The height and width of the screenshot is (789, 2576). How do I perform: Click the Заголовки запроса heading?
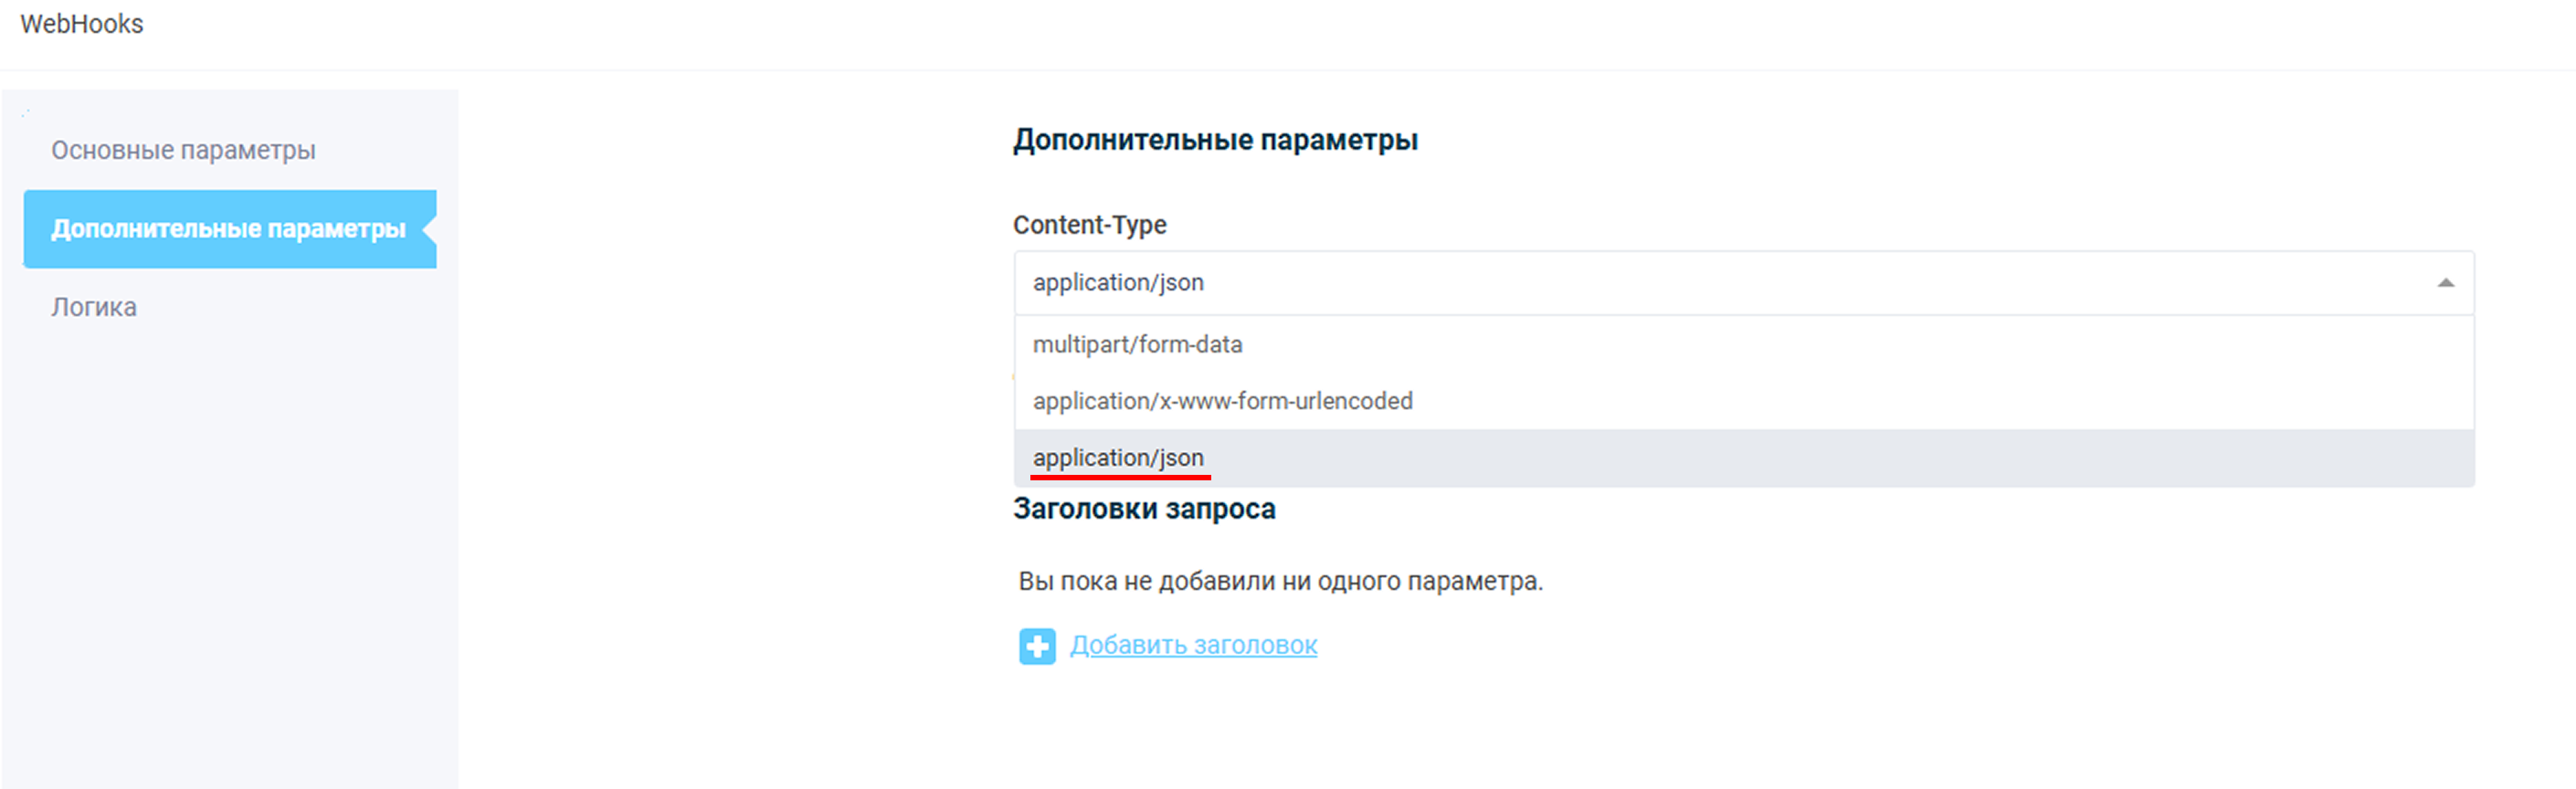[1144, 509]
